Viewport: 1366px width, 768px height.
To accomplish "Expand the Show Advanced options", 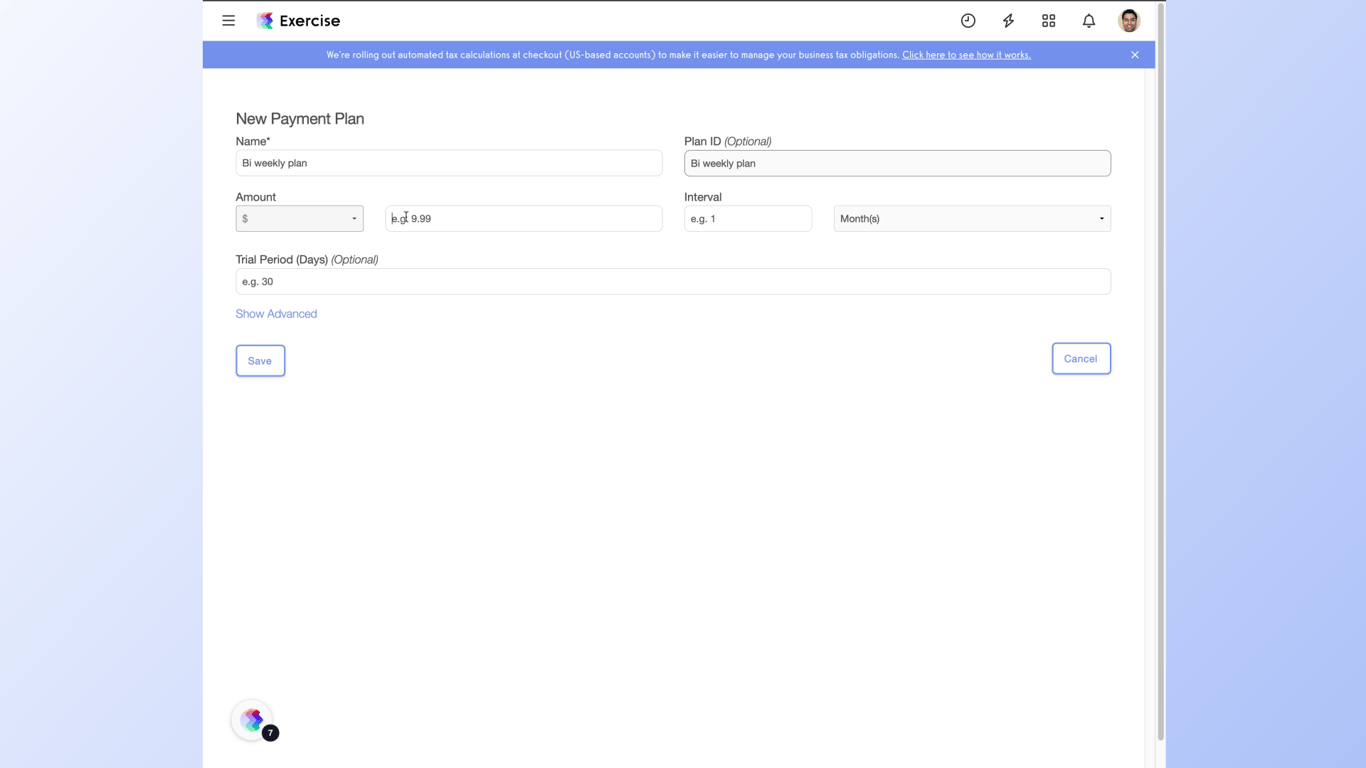I will (276, 314).
